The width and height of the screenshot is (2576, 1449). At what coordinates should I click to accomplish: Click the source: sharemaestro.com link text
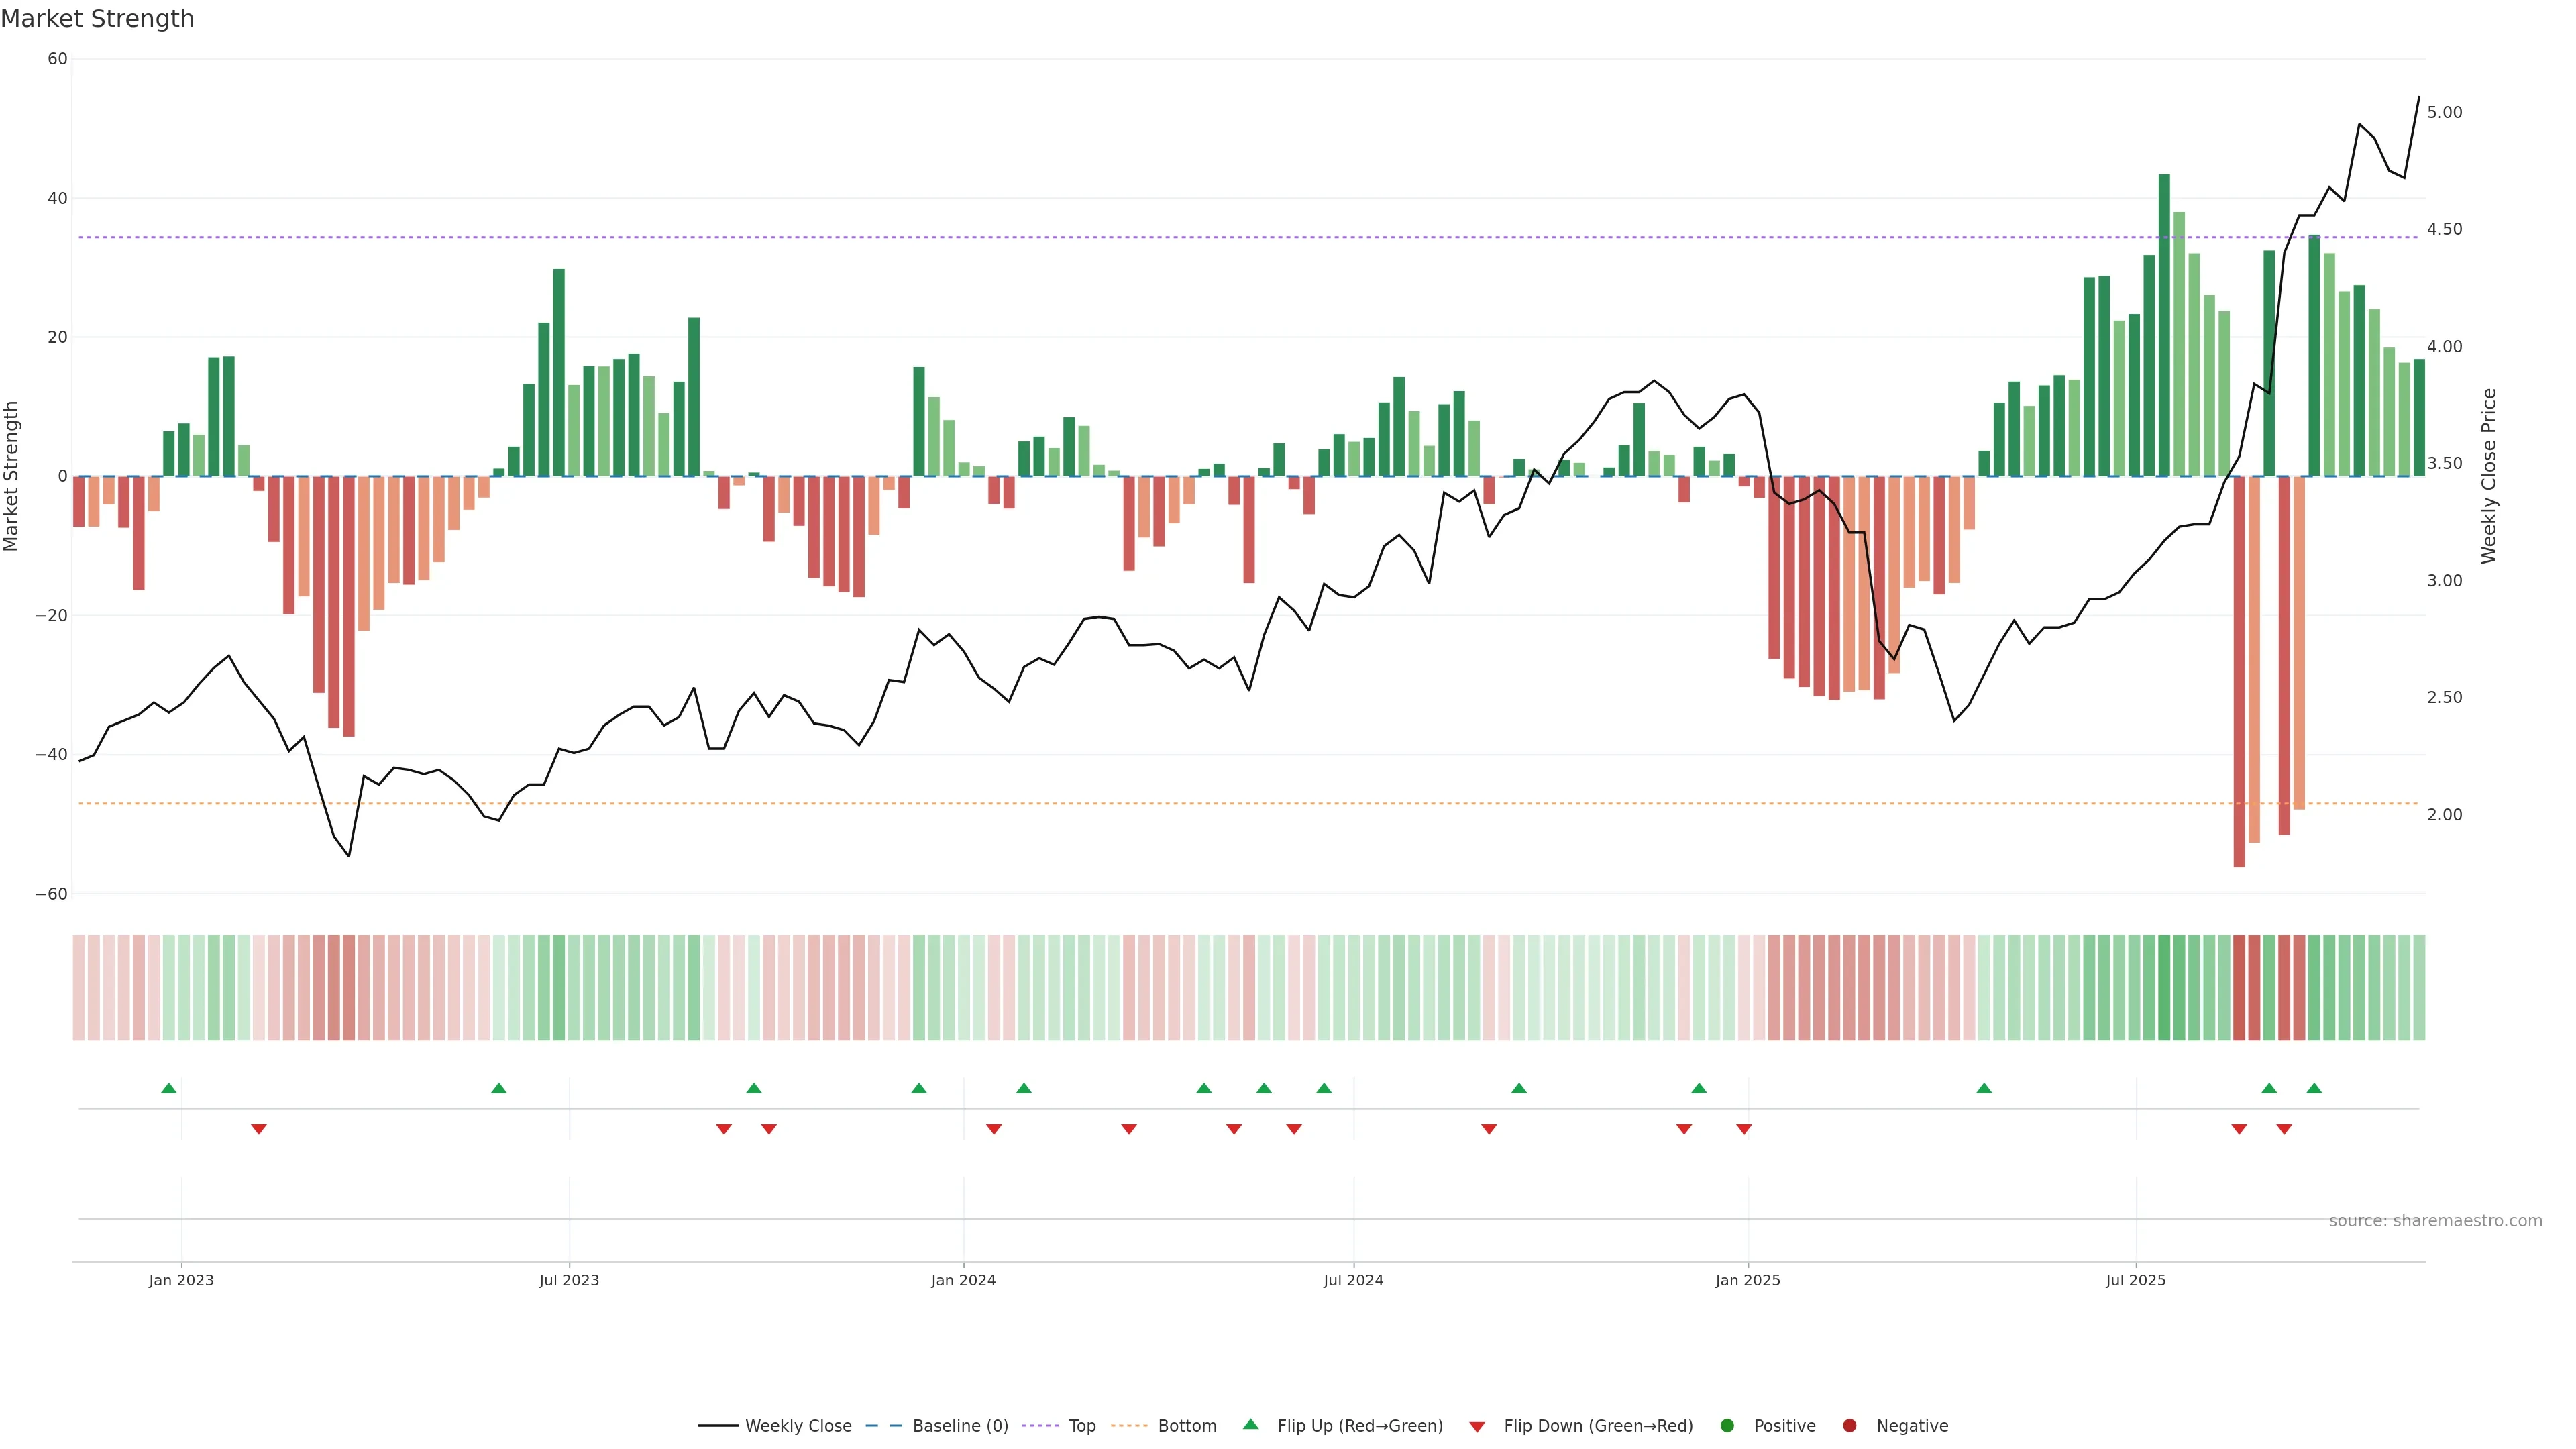(x=2435, y=1220)
